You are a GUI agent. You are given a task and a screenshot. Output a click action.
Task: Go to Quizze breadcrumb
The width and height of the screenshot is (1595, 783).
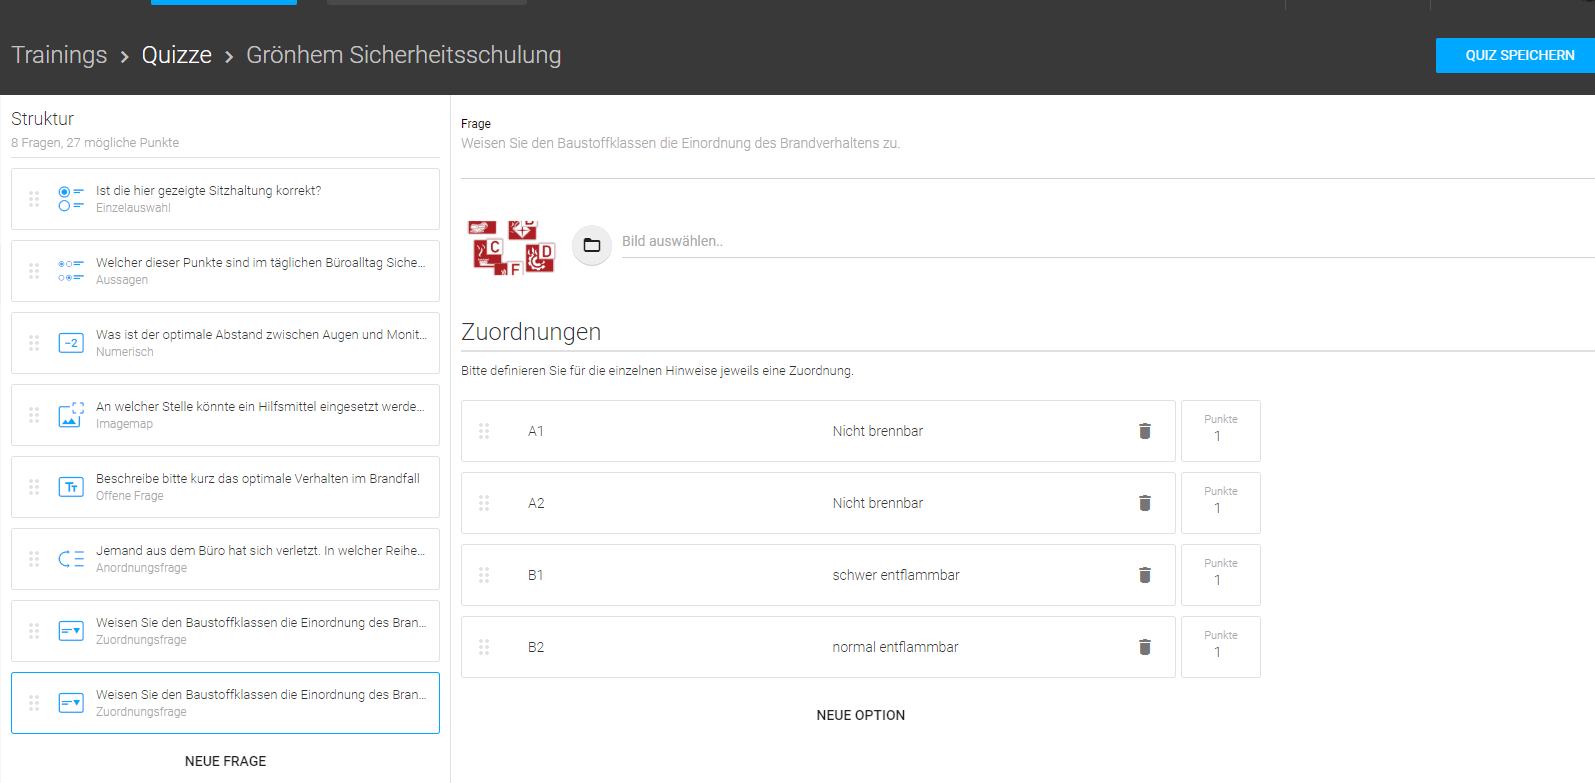pos(177,55)
